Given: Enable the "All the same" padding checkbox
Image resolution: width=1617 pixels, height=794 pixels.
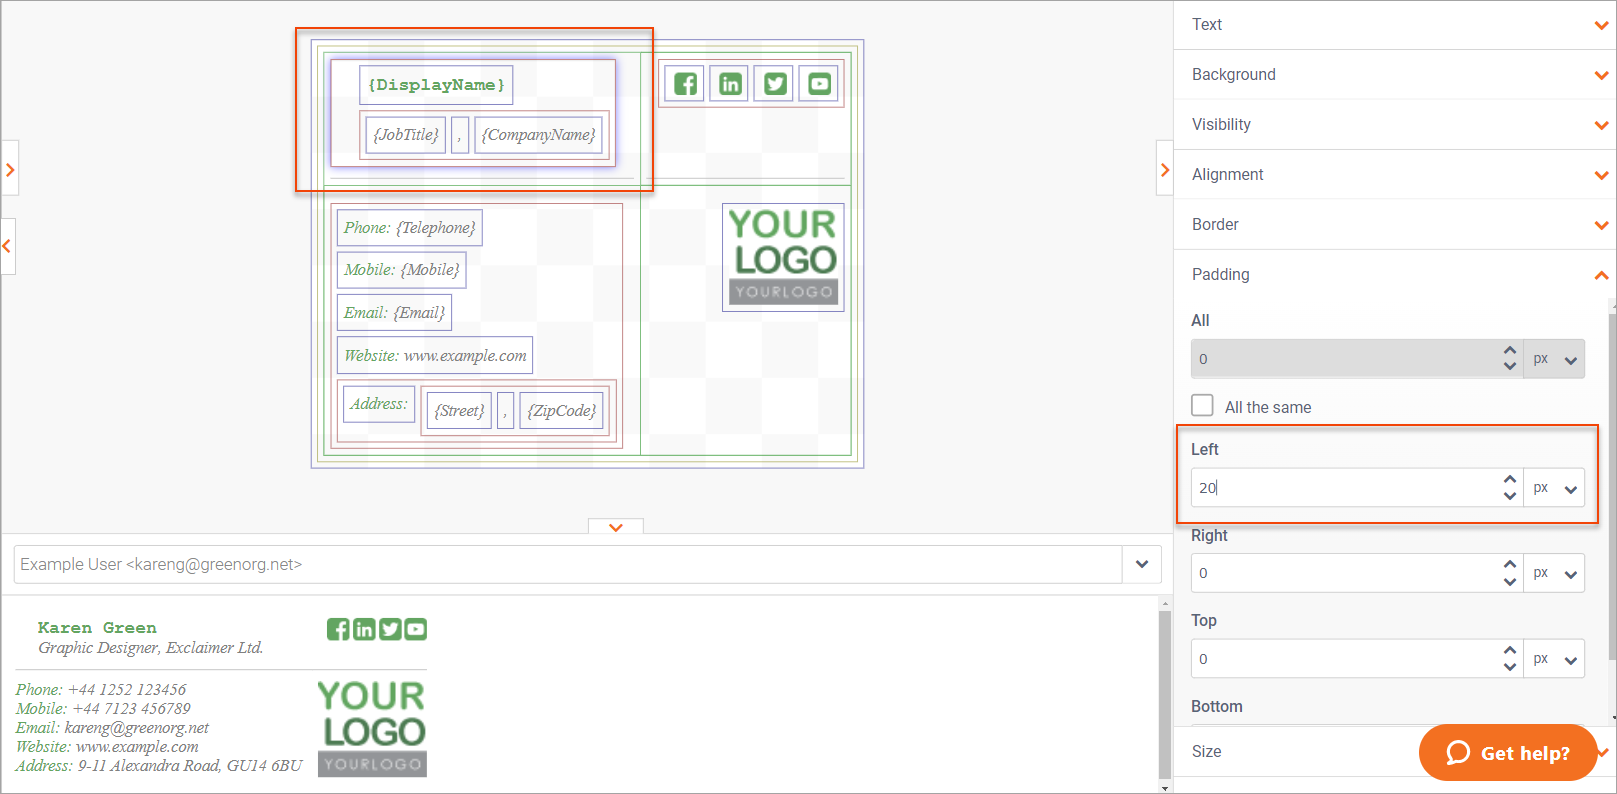Looking at the screenshot, I should pos(1203,406).
